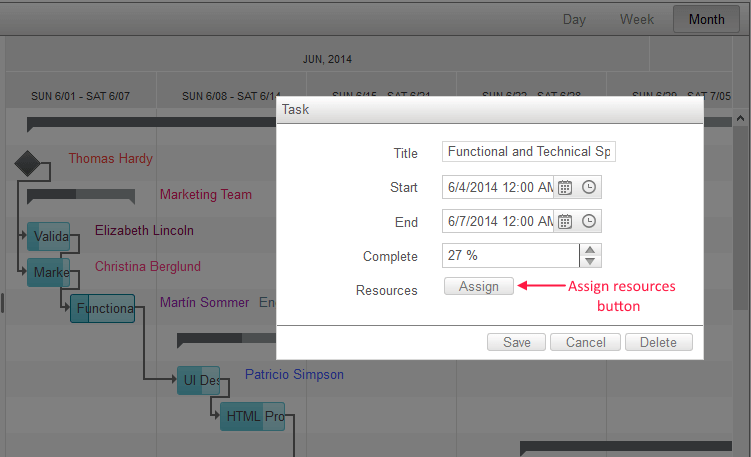Open the End date calendar picker
Screen dimensions: 751x457
(565, 221)
